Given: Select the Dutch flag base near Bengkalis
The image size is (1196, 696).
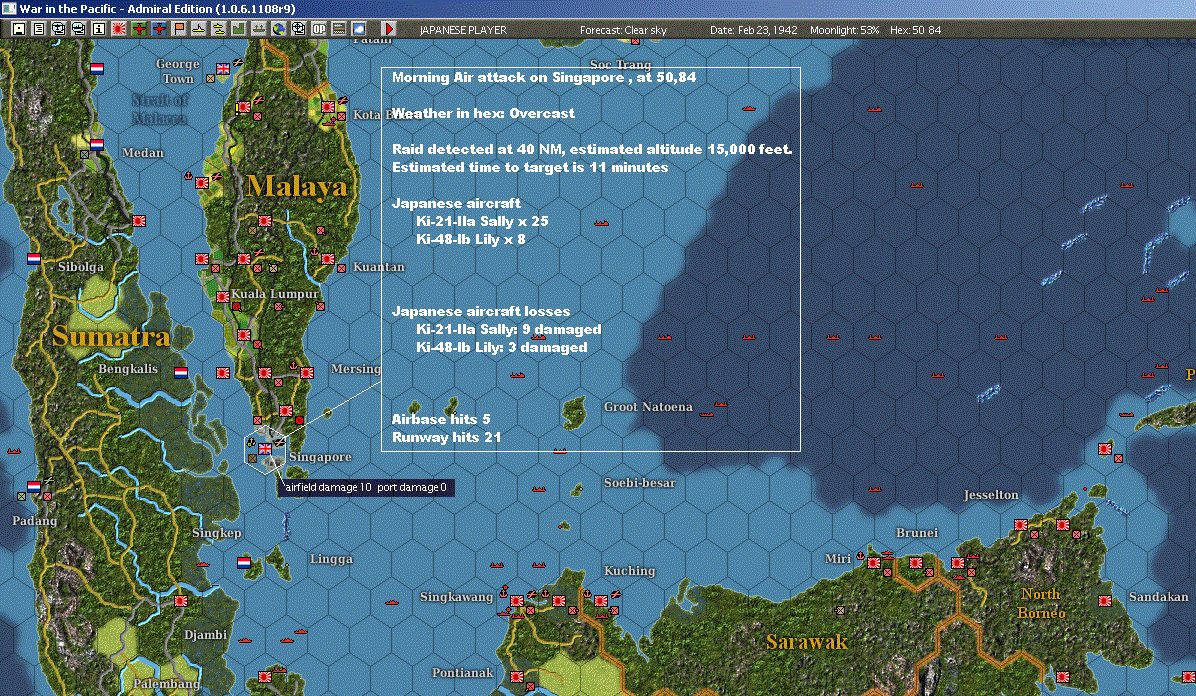Looking at the screenshot, I should tap(181, 372).
